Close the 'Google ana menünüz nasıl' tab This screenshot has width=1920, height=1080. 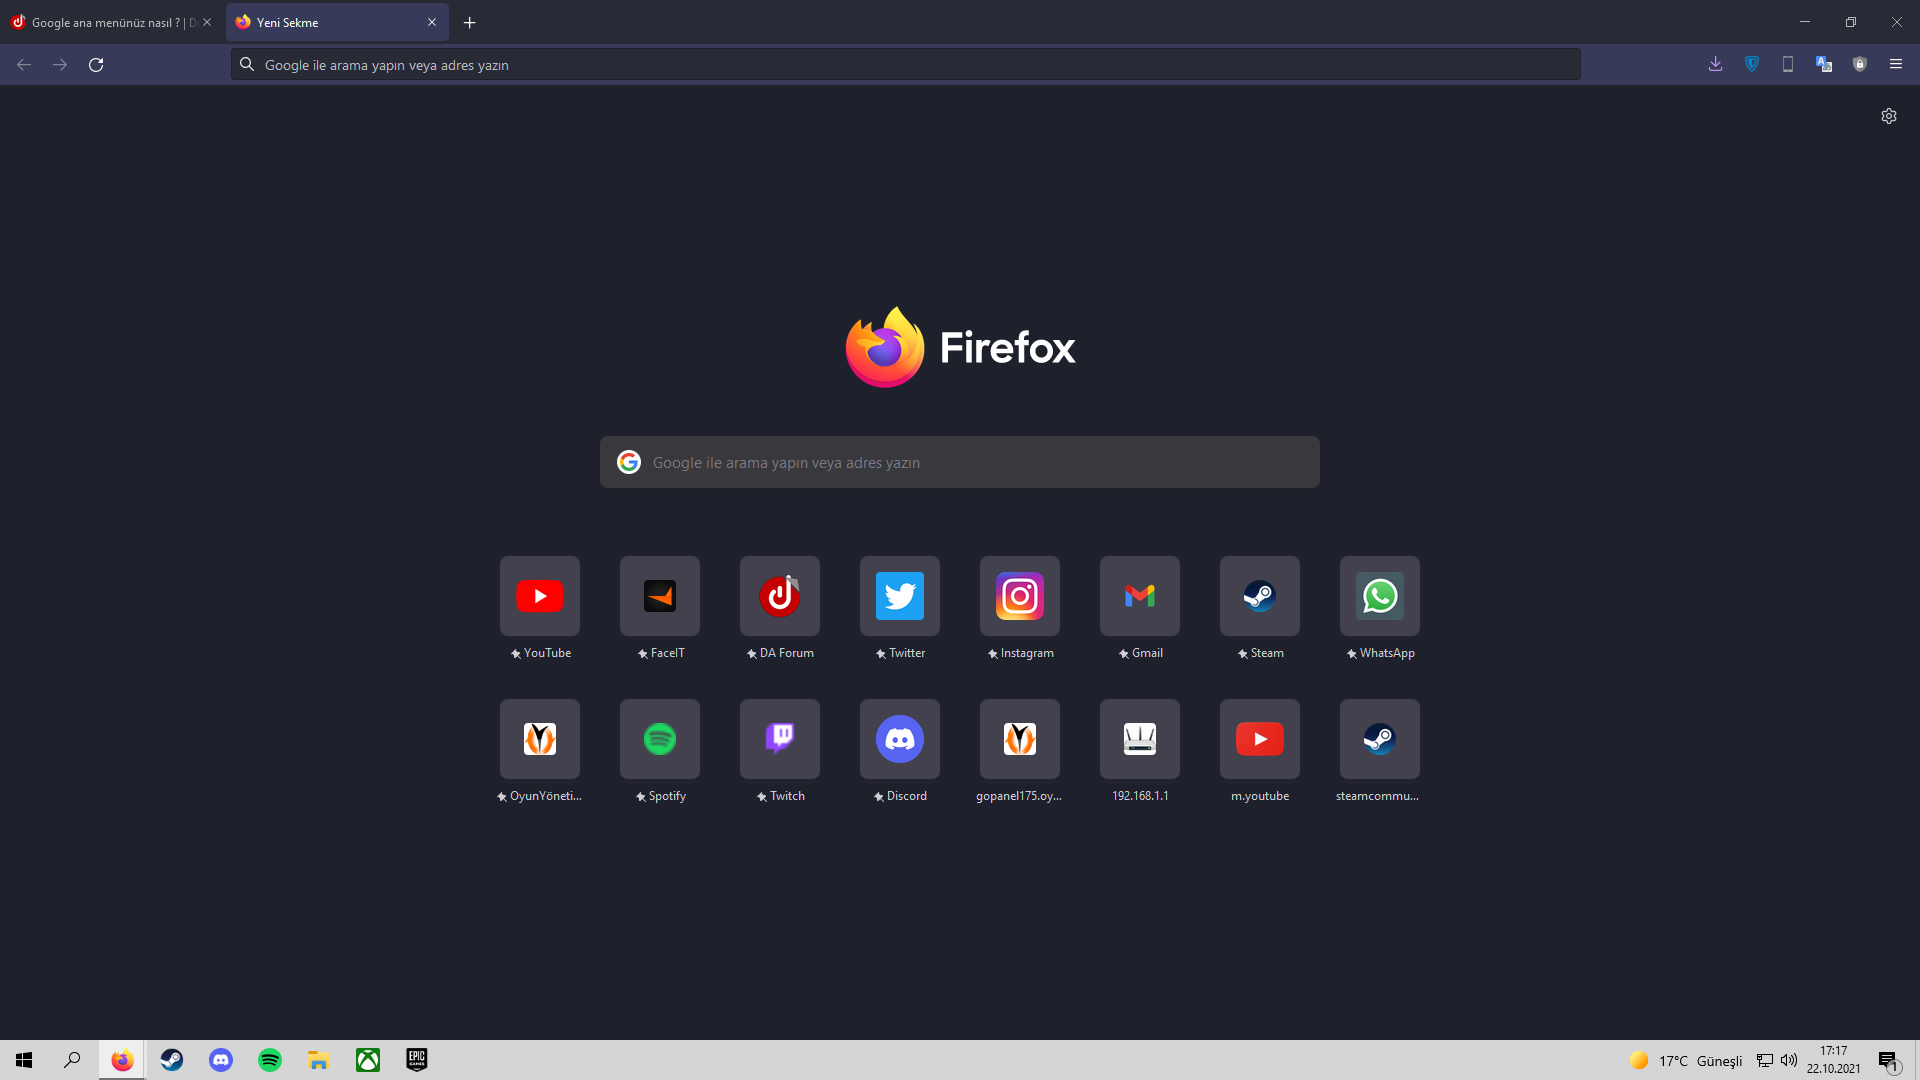207,22
